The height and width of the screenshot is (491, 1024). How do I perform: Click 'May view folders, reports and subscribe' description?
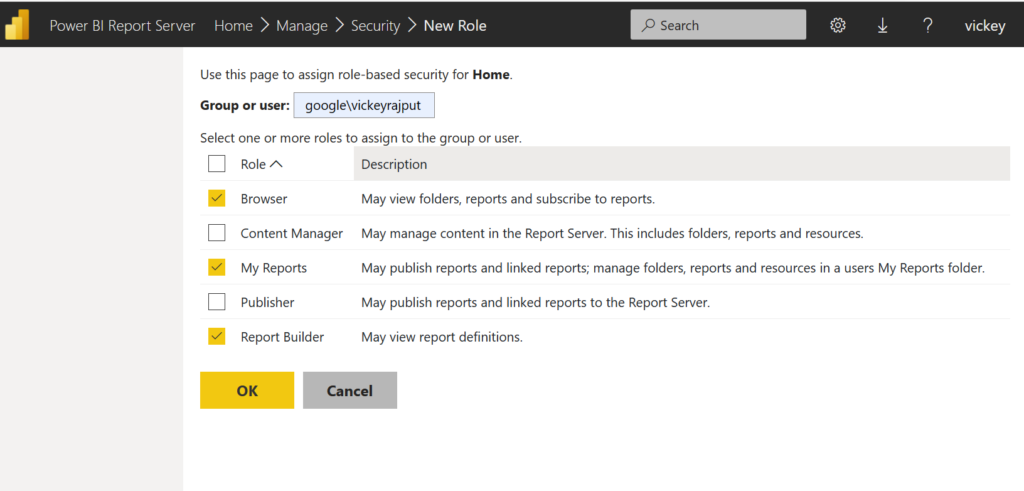click(508, 198)
